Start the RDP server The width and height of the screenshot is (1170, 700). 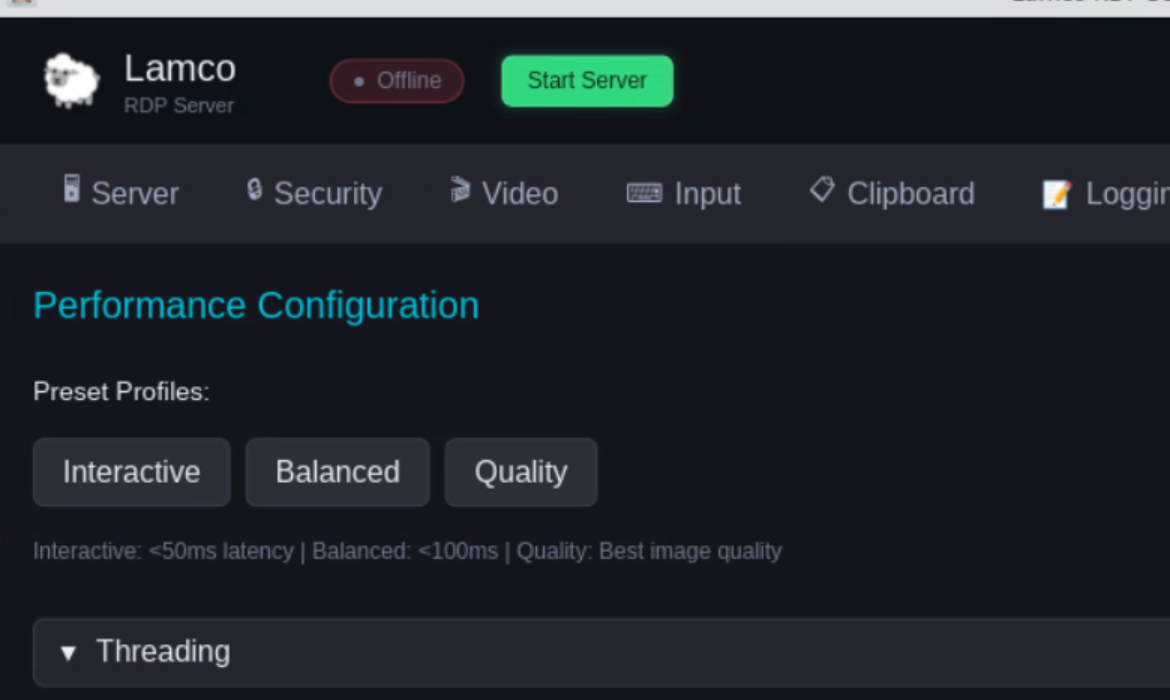coord(587,81)
